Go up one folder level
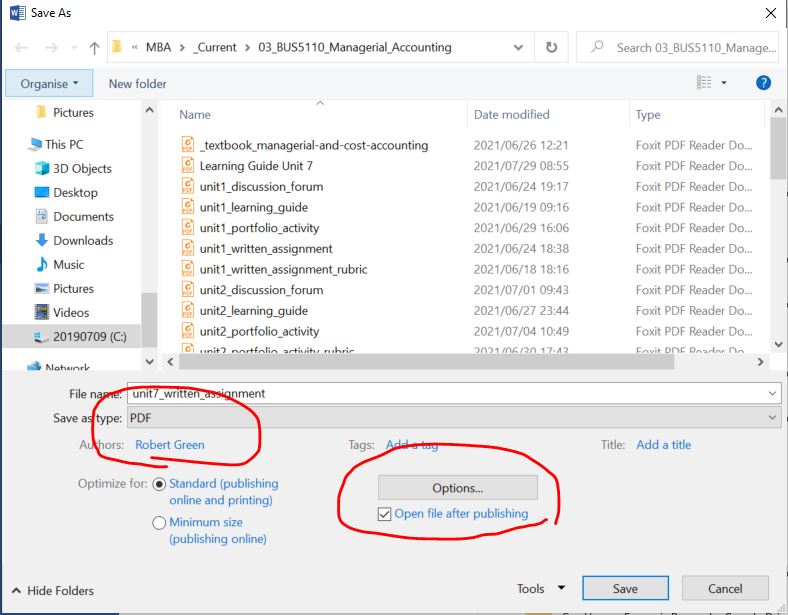 coord(94,48)
